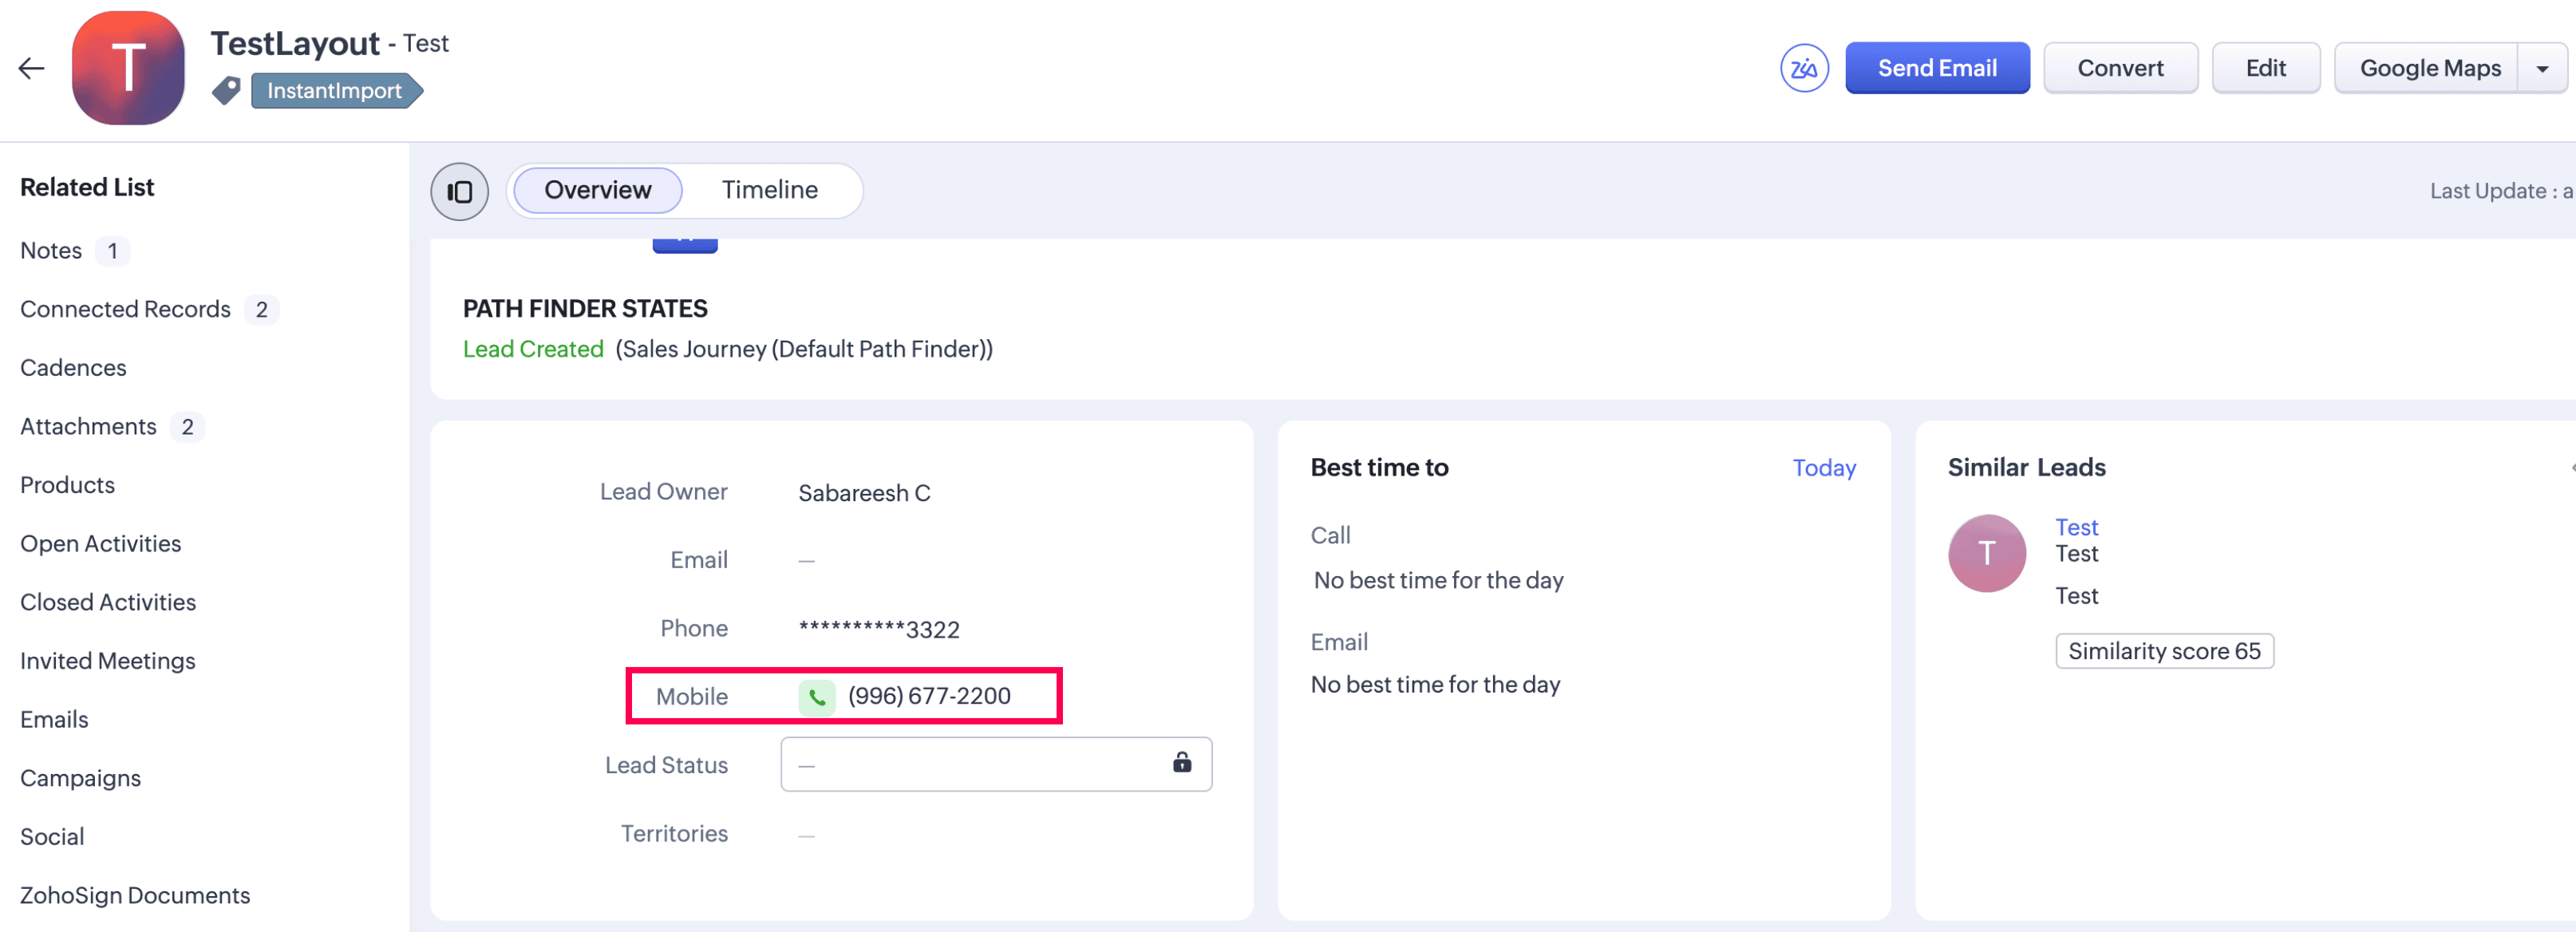Click the back arrow icon

[32, 68]
